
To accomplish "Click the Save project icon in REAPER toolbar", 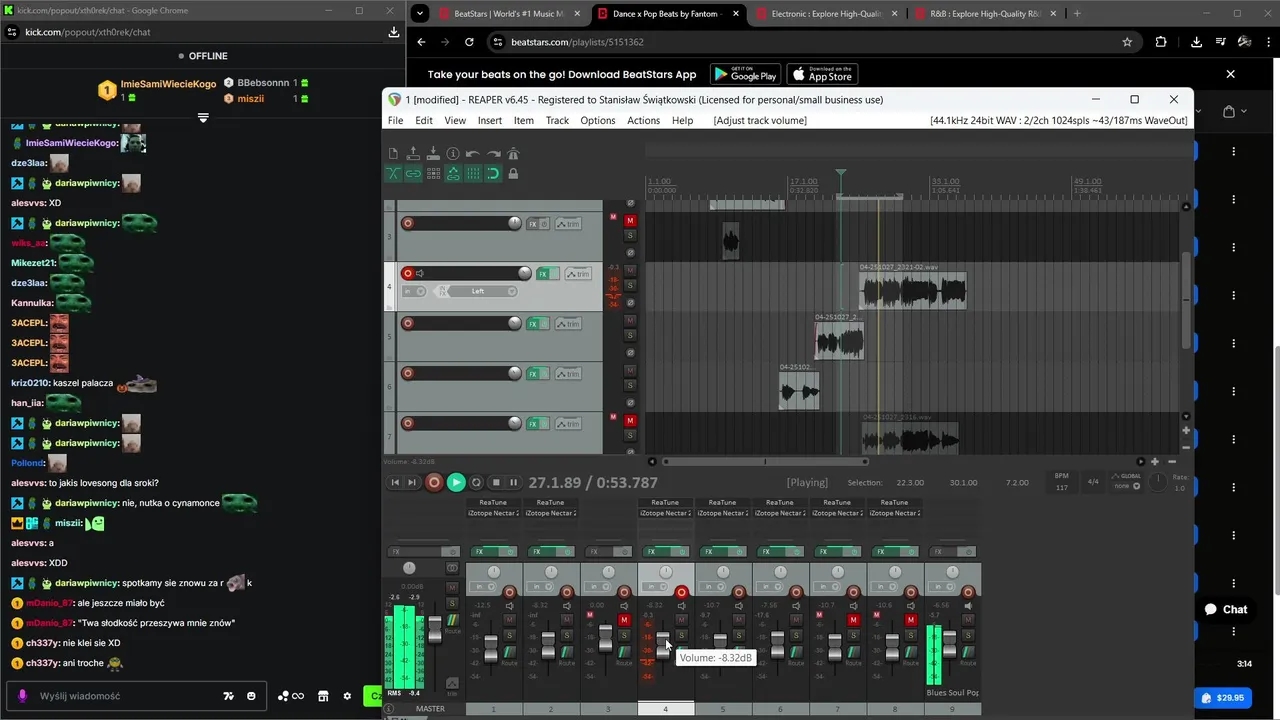I will (433, 153).
